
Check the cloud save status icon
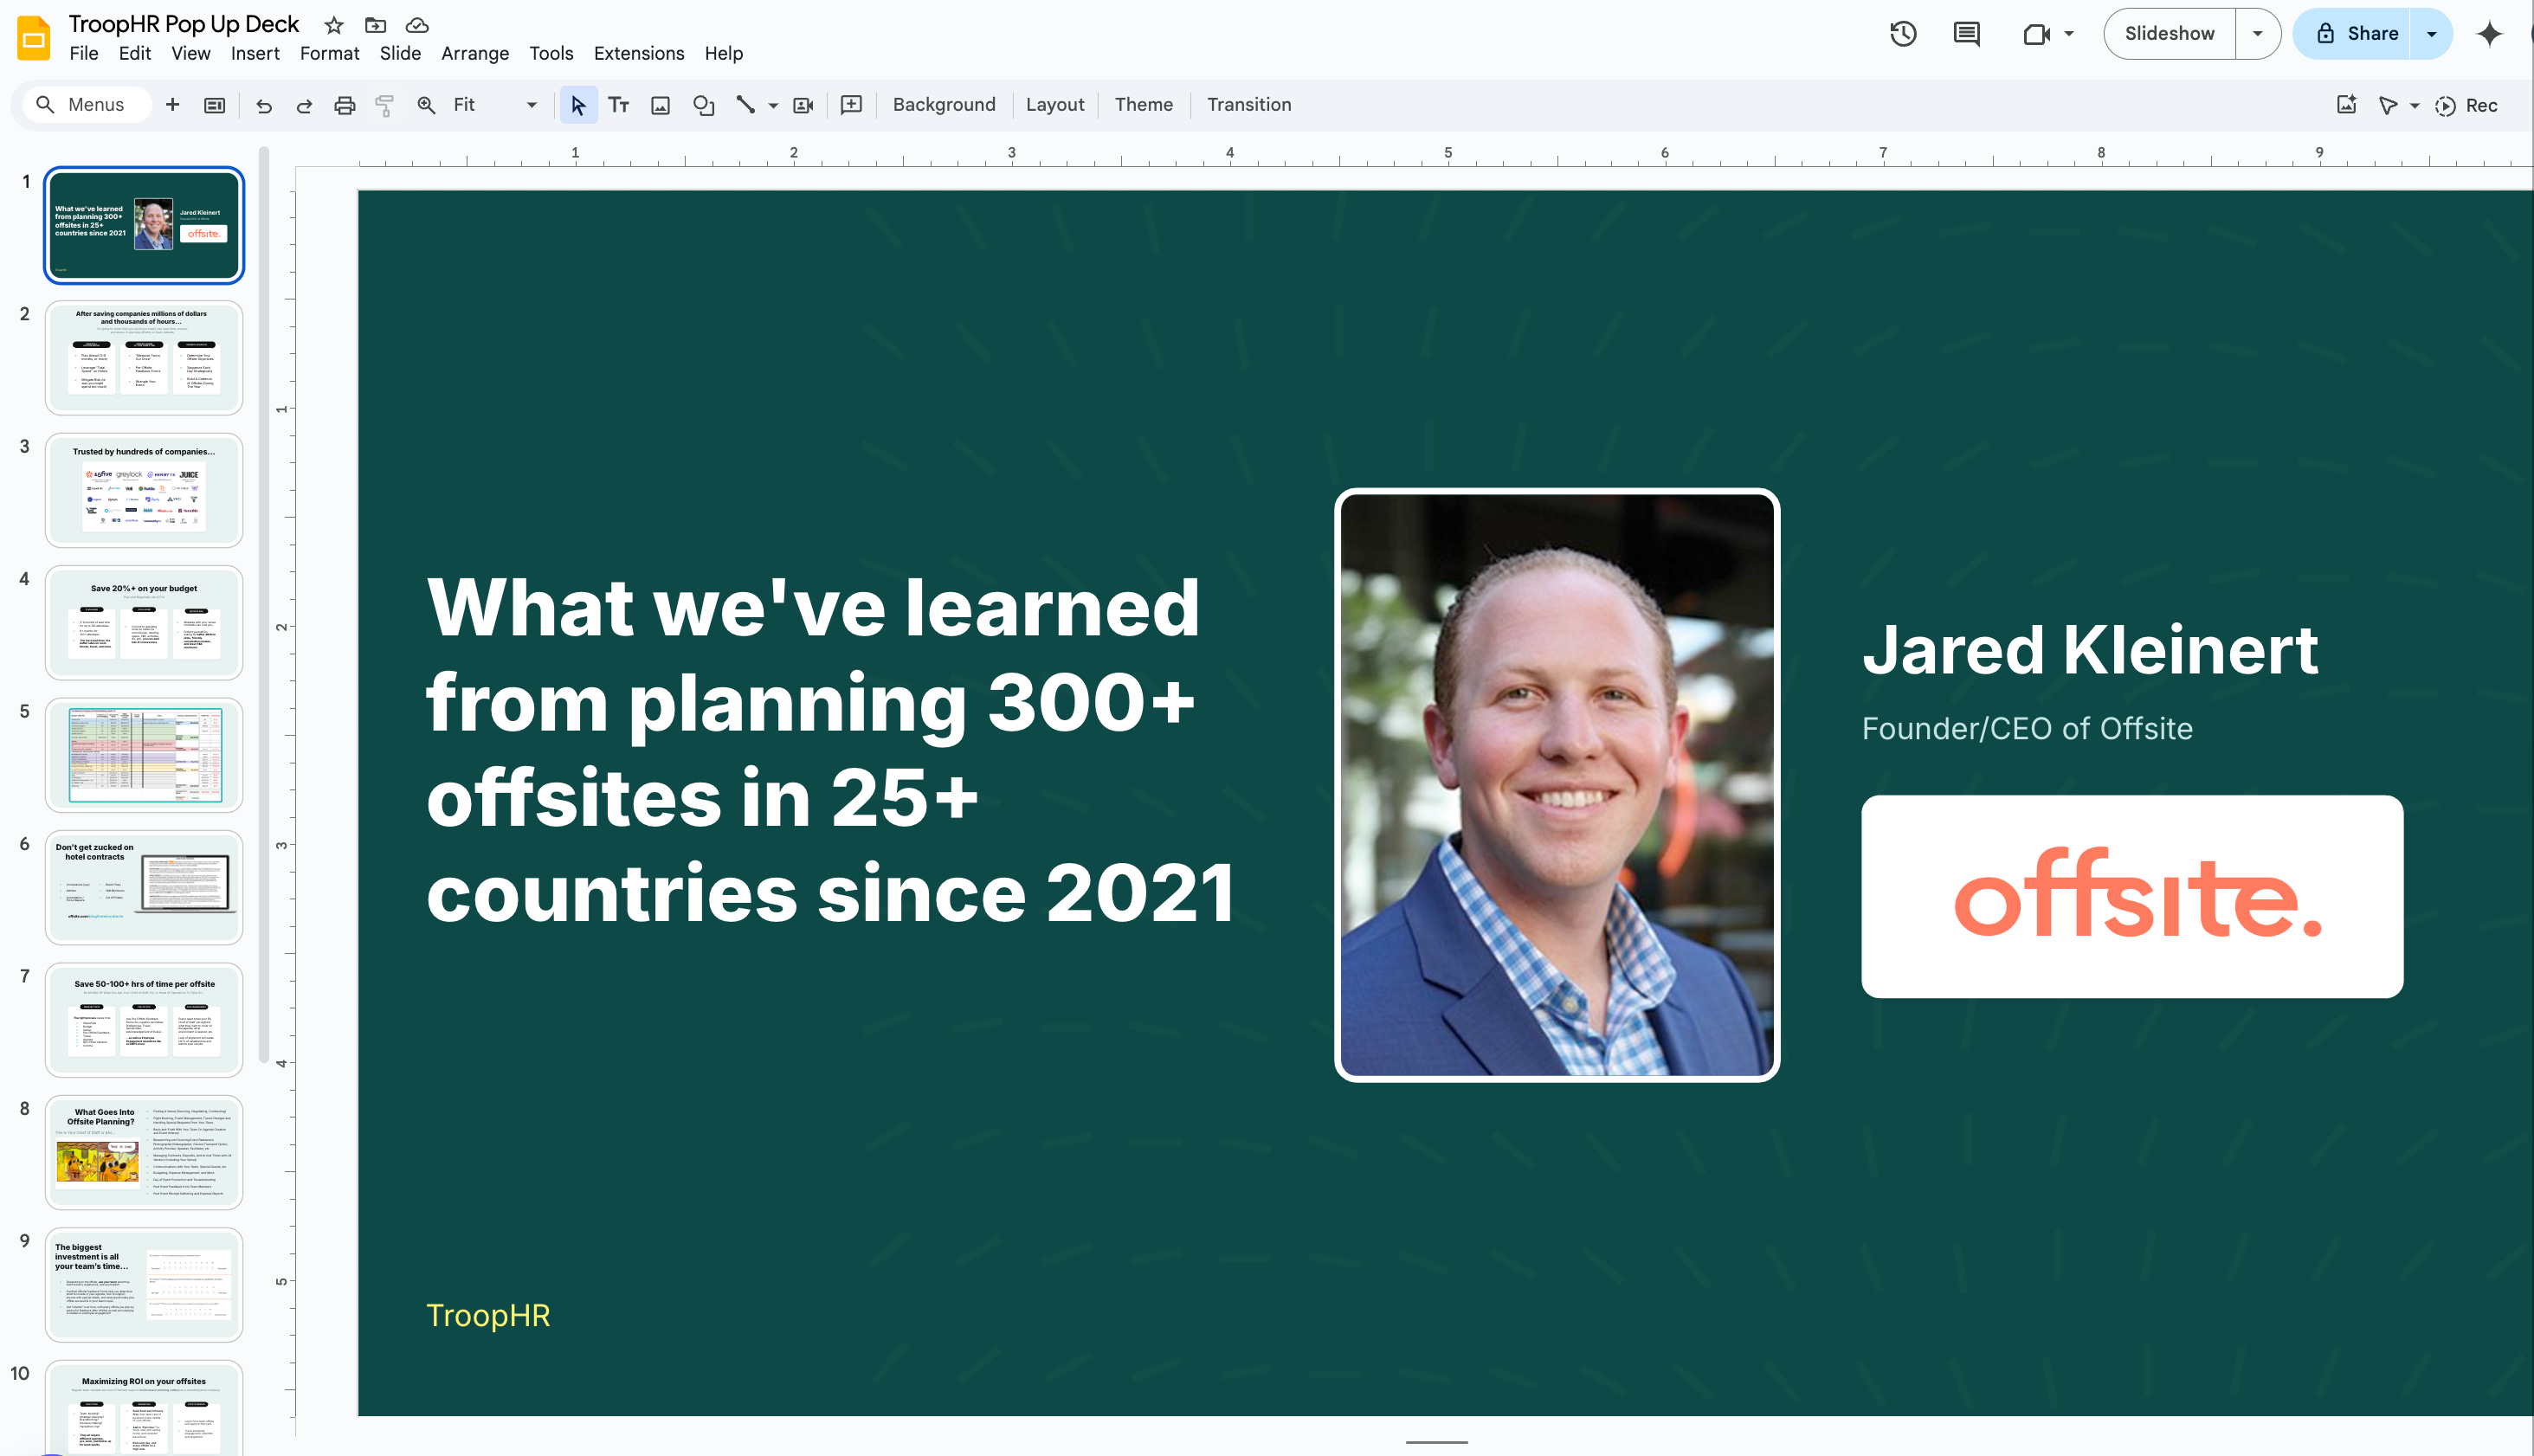point(417,25)
